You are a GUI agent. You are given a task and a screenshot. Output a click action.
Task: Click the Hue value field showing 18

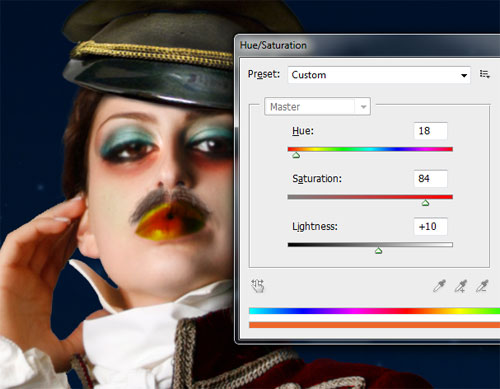430,131
